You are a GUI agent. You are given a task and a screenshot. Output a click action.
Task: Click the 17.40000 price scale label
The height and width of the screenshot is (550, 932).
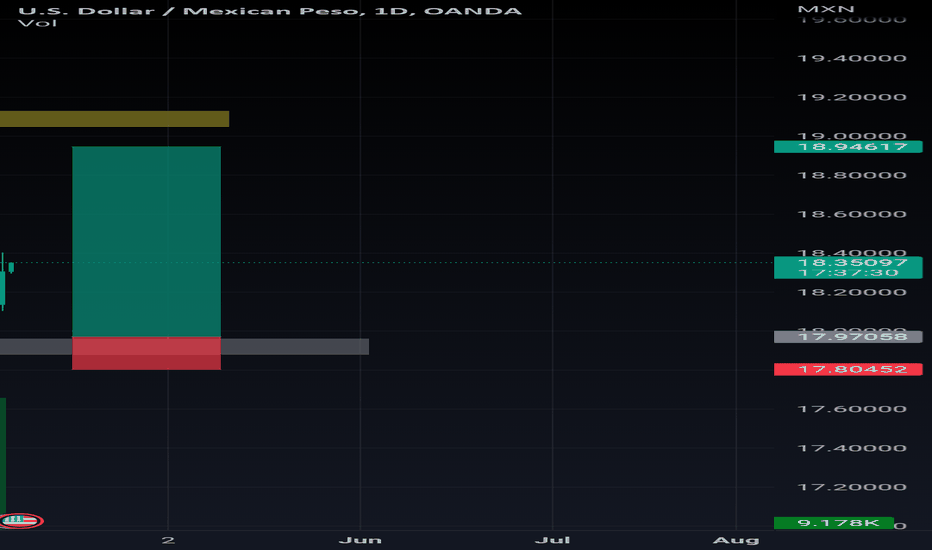[x=852, y=448]
